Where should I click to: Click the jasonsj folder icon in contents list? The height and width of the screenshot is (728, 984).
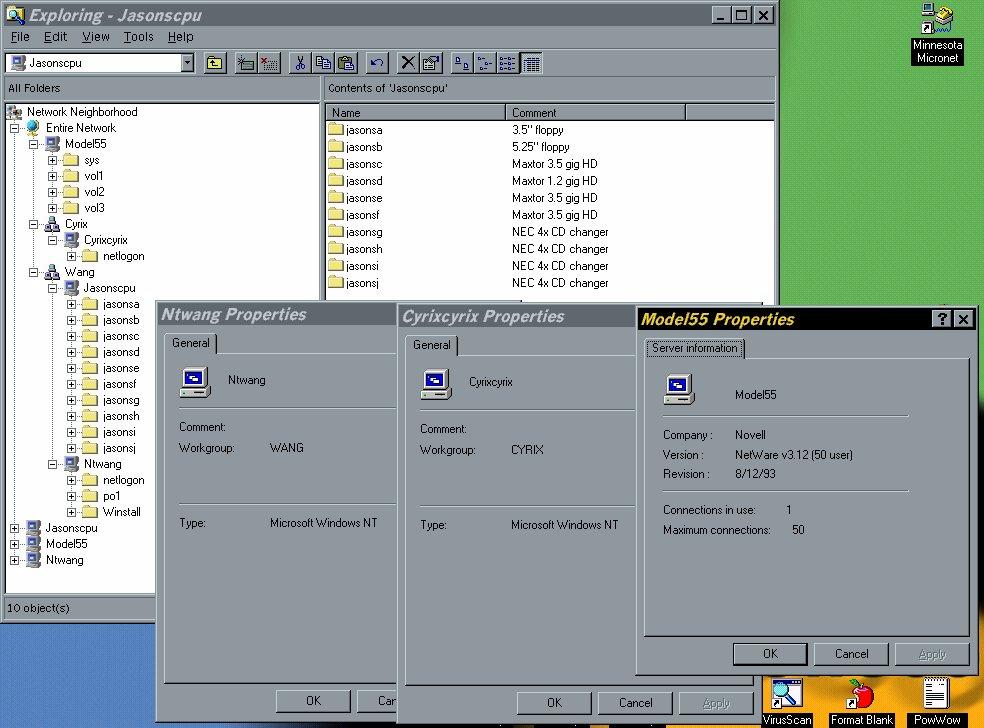click(336, 282)
